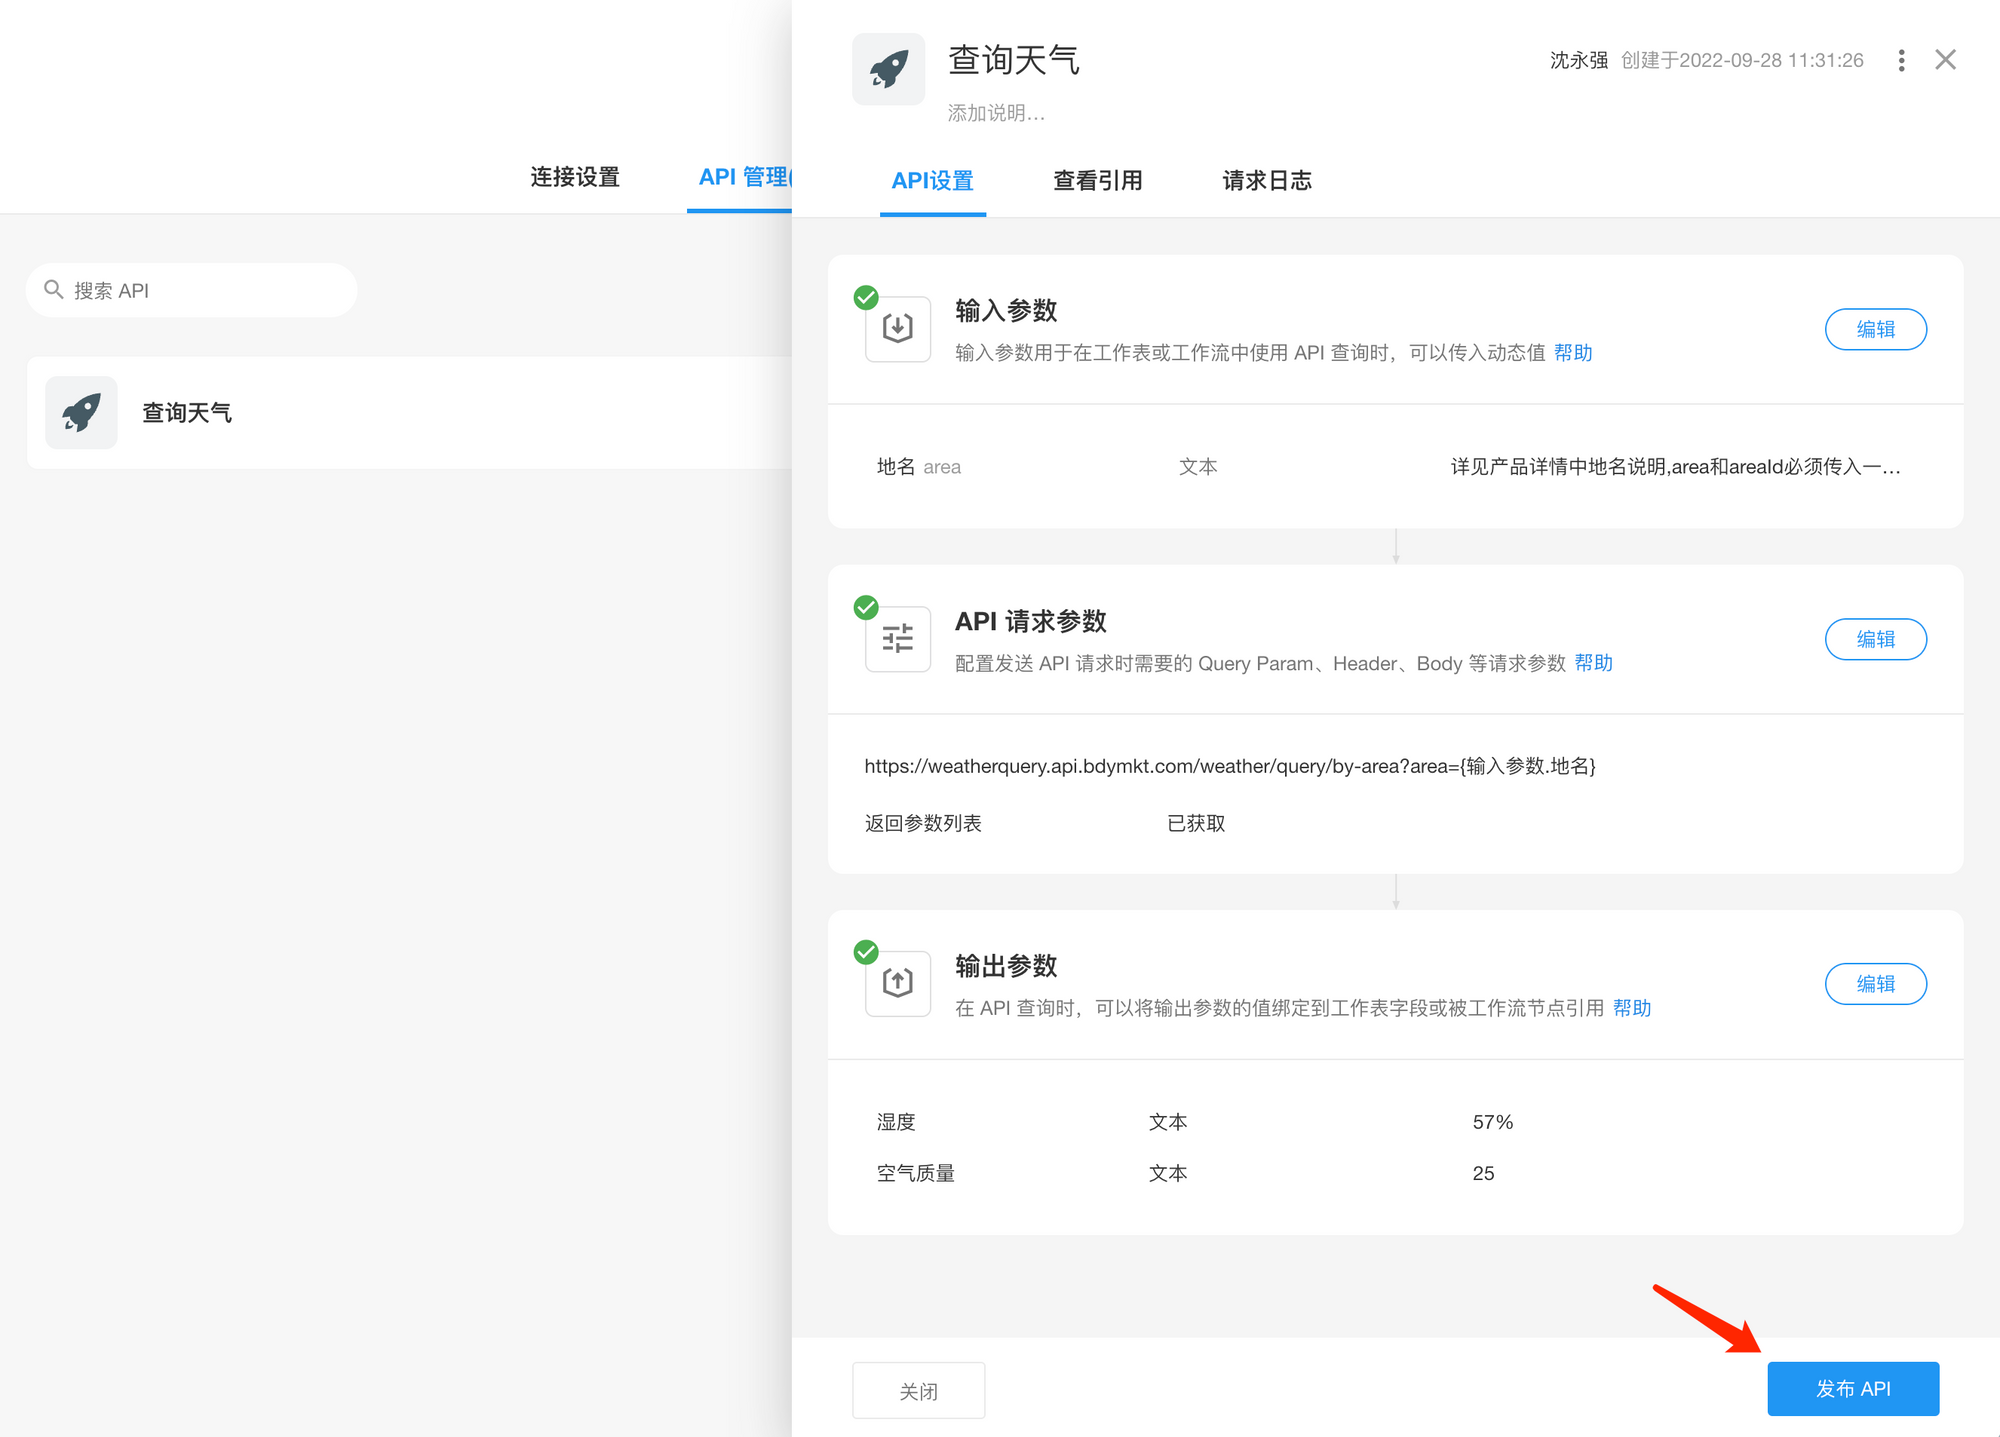The height and width of the screenshot is (1437, 2000).
Task: Click the rocket icon in the panel header
Action: [x=888, y=69]
